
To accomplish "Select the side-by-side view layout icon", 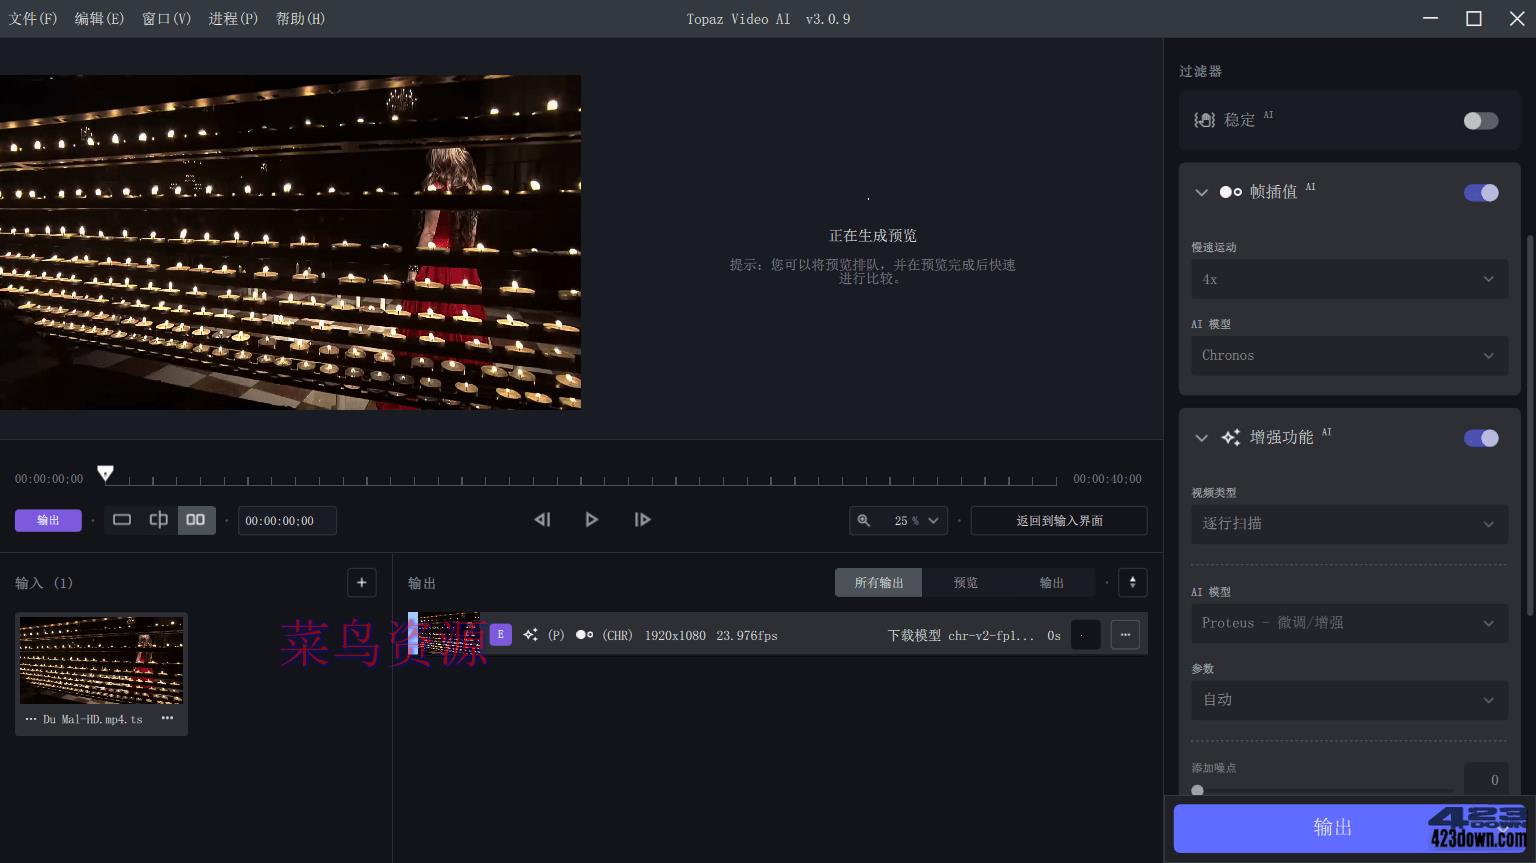I will coord(196,520).
